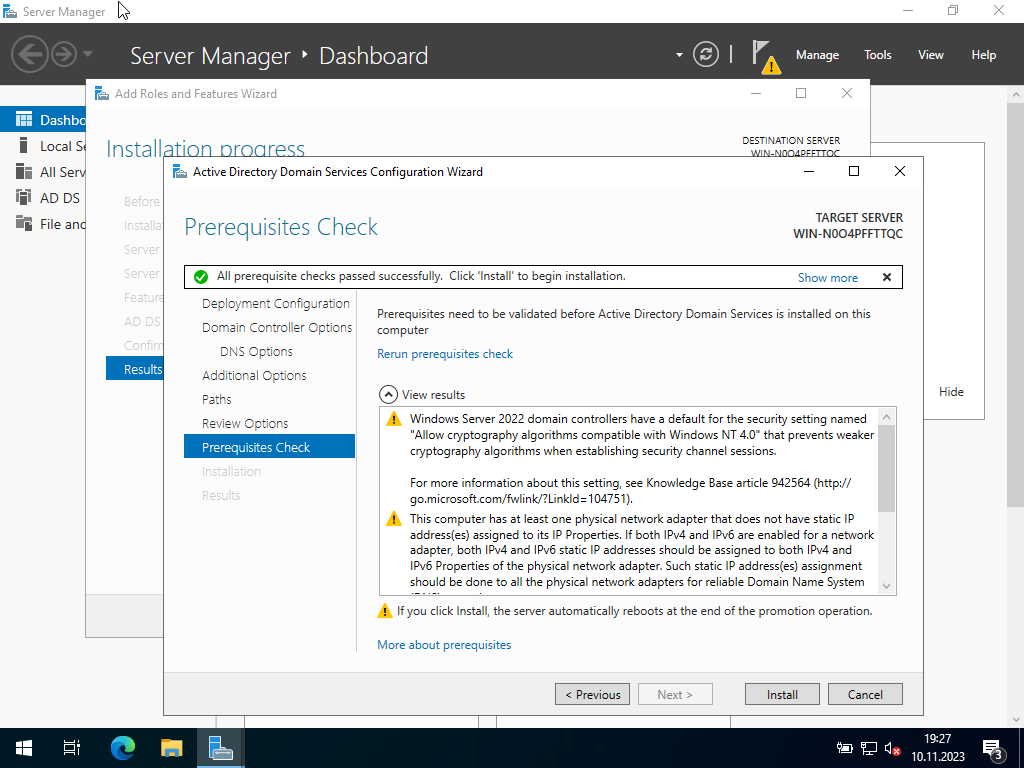This screenshot has width=1024, height=768.
Task: Refresh the Server Manager dashboard
Action: 706,54
